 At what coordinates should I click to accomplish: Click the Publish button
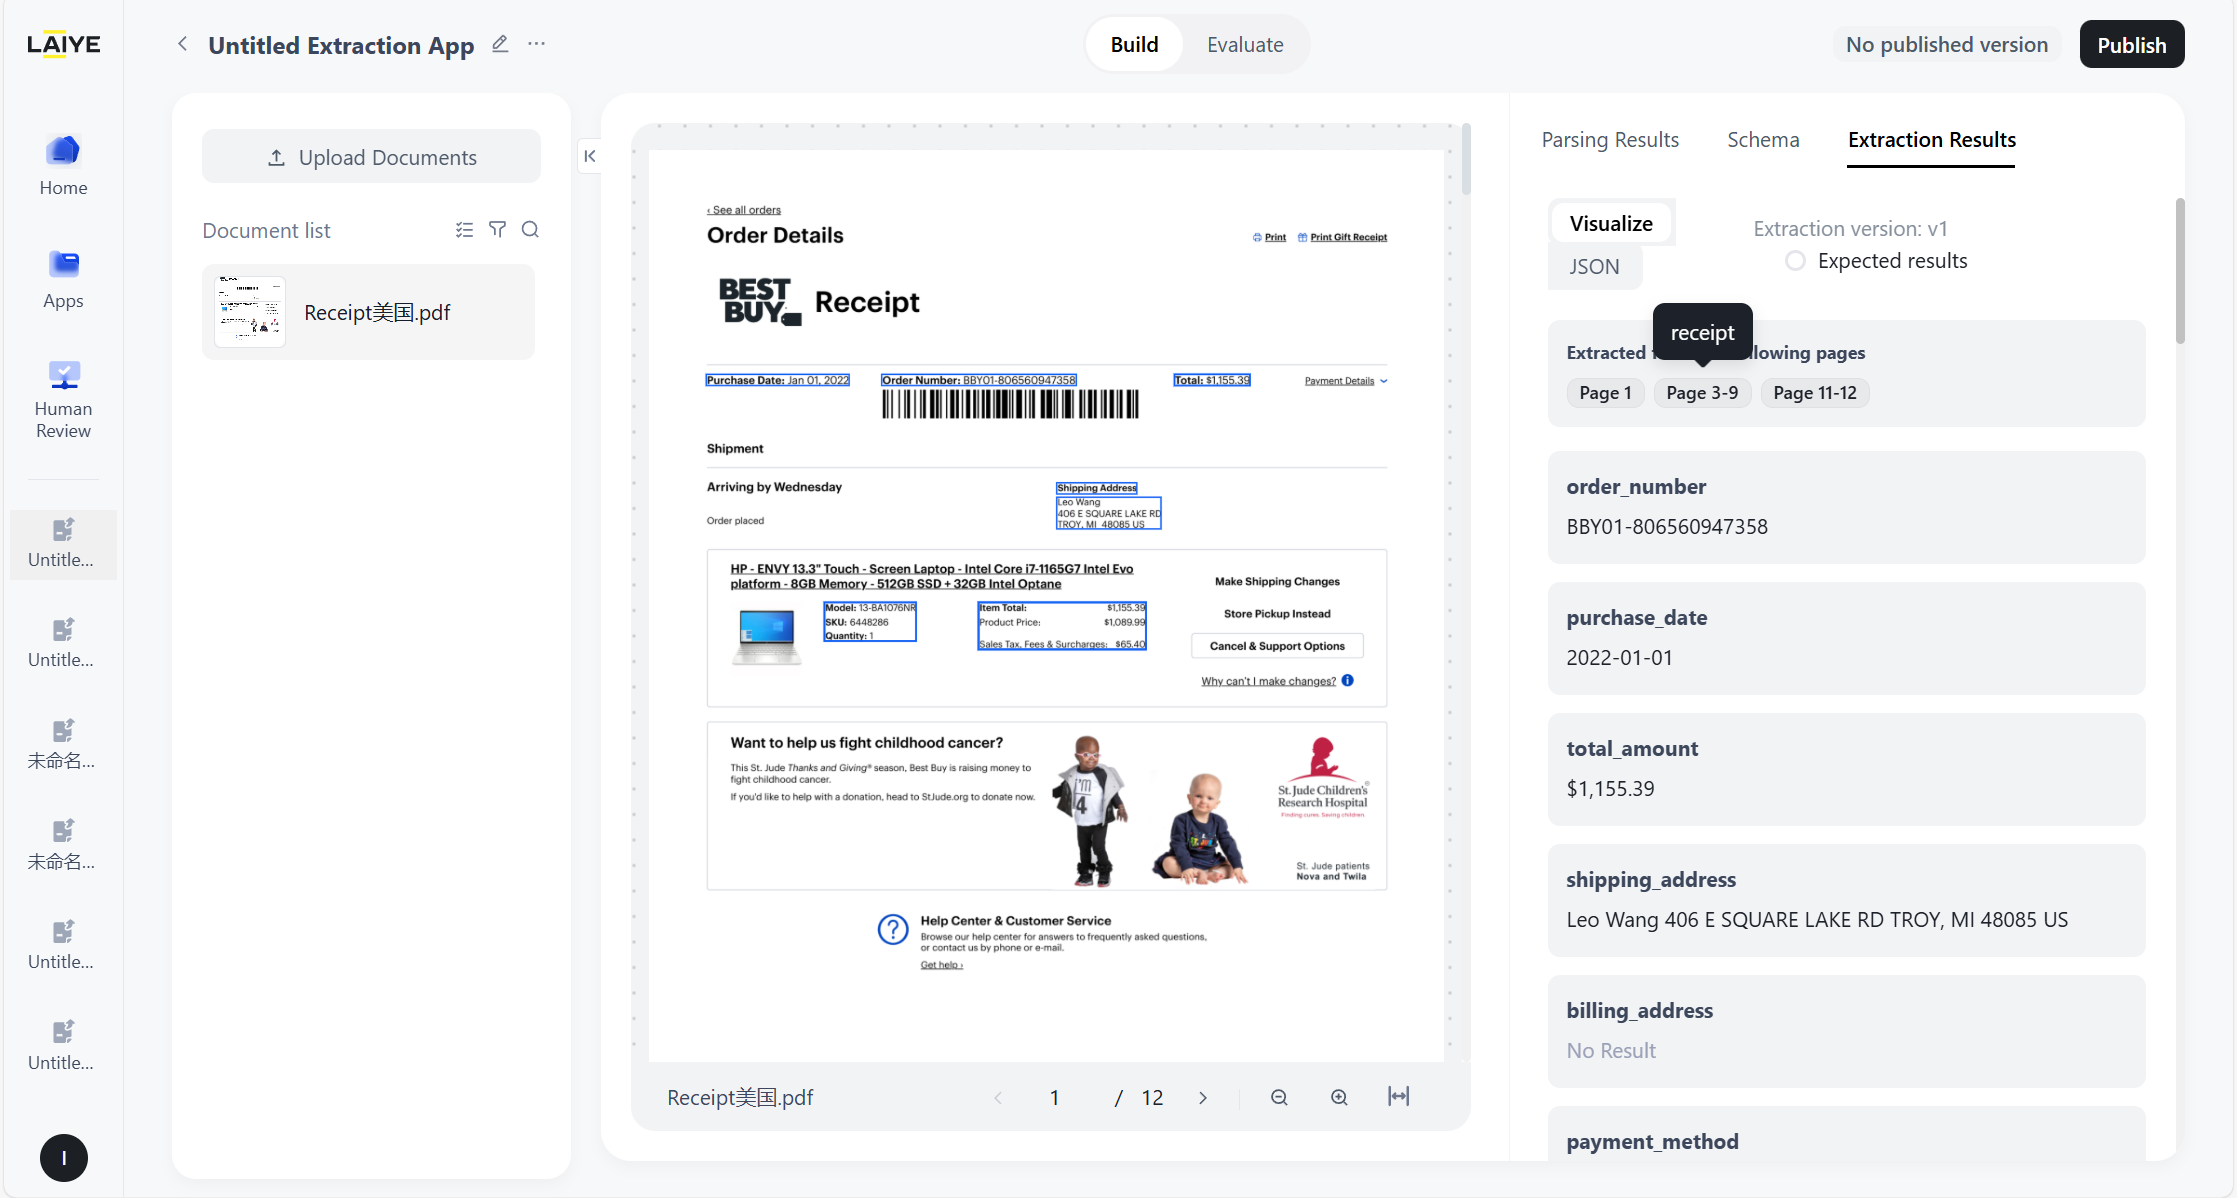pos(2131,45)
